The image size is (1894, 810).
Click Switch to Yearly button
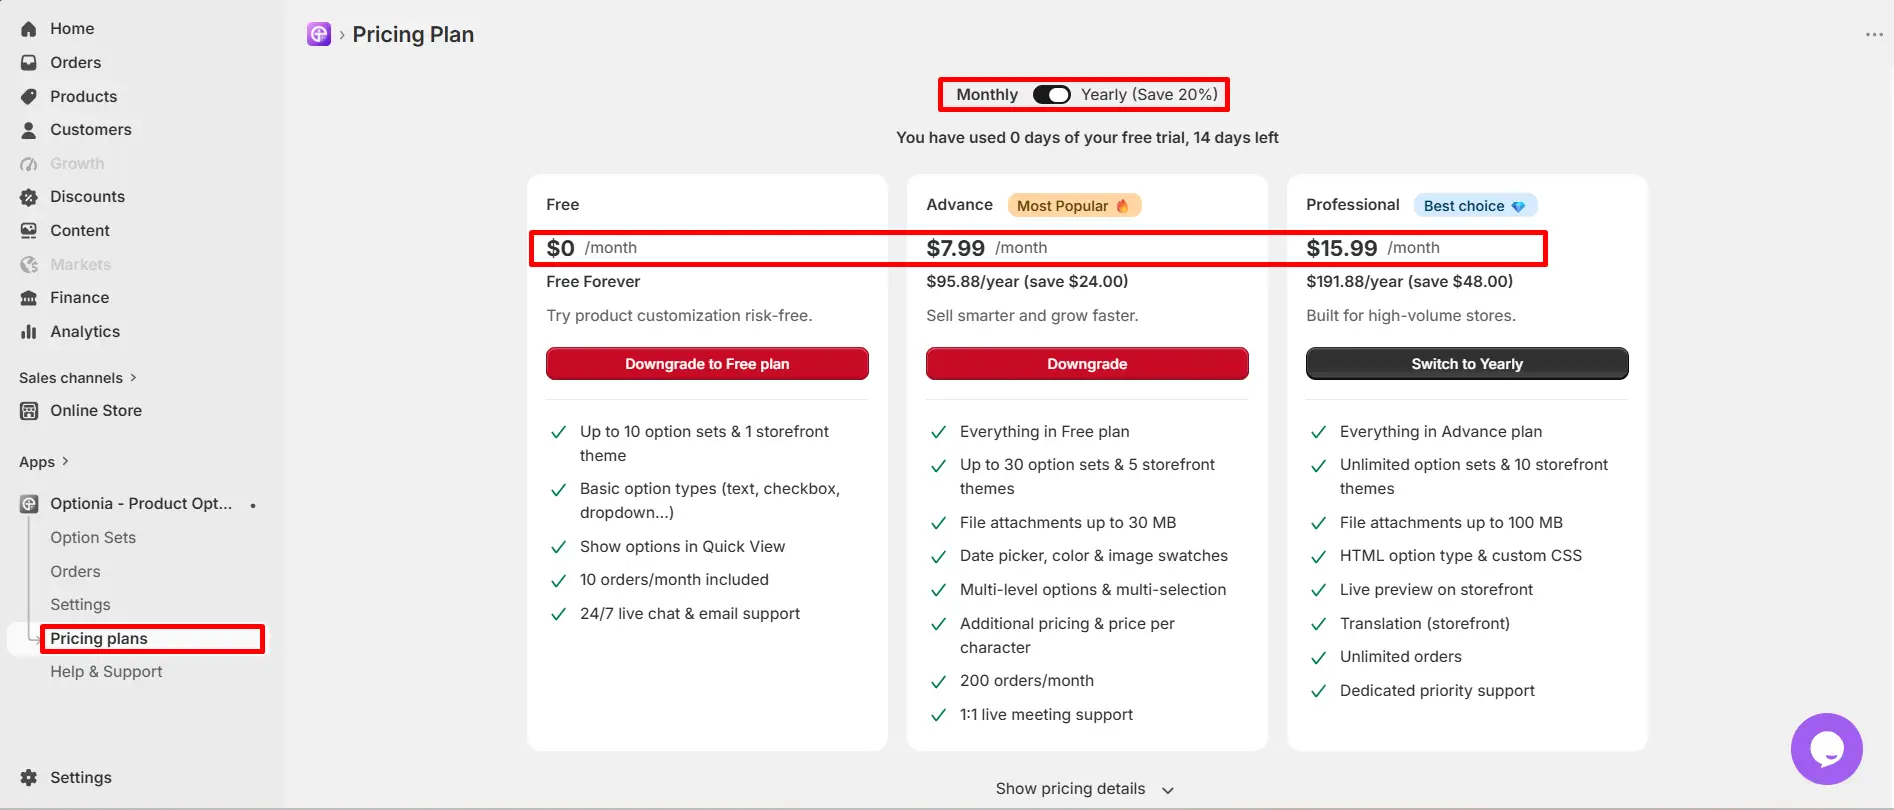(x=1467, y=364)
